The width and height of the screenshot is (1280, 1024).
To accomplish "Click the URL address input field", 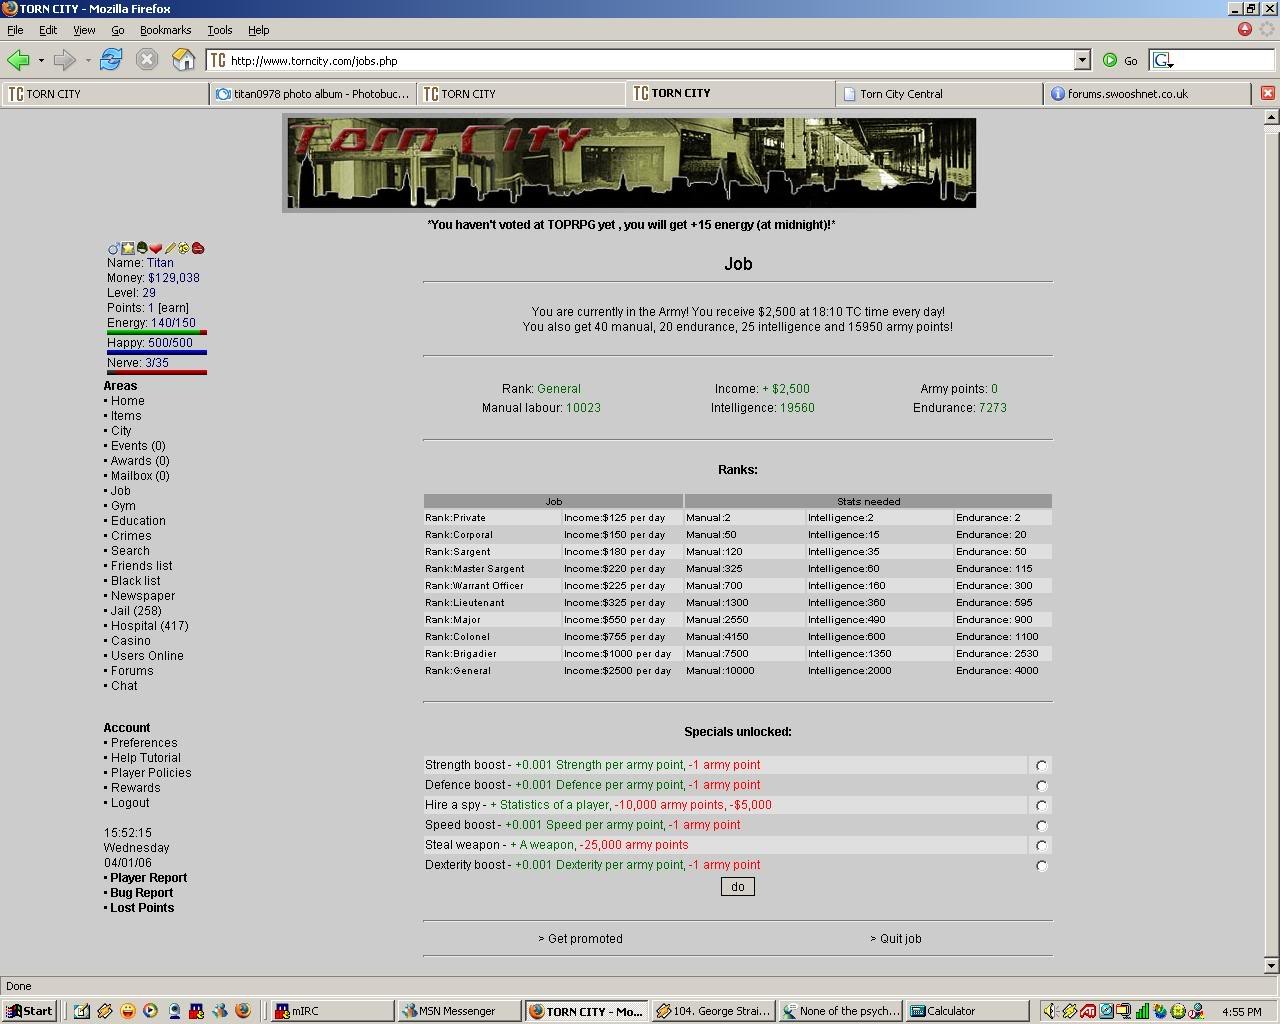I will point(650,61).
